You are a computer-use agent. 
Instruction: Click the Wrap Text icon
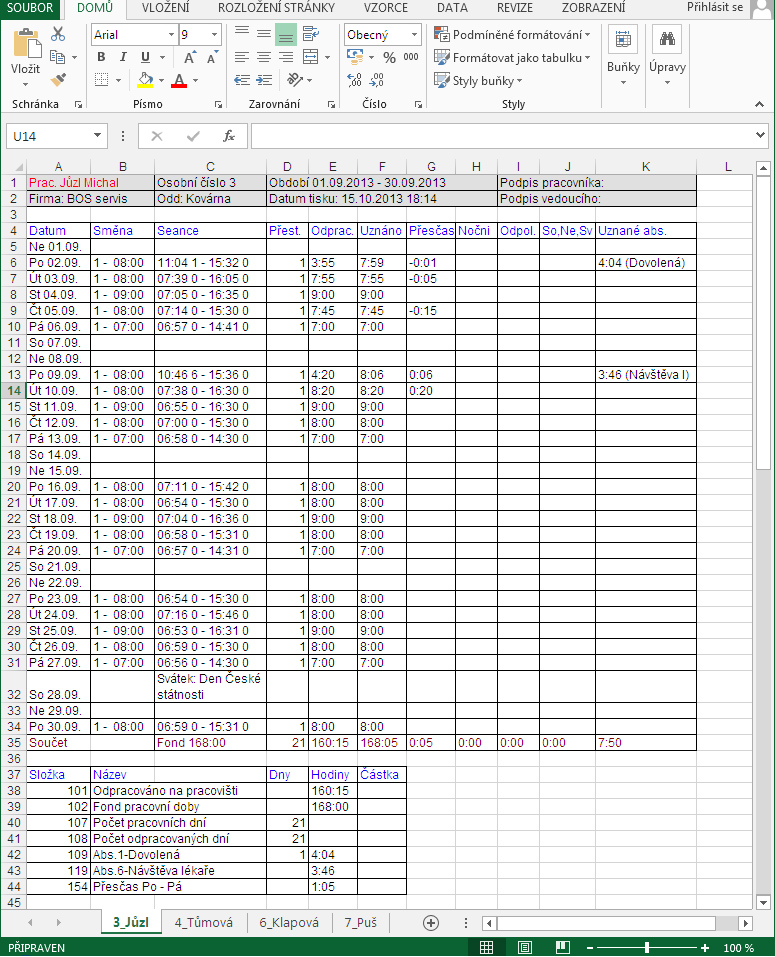pos(311,34)
